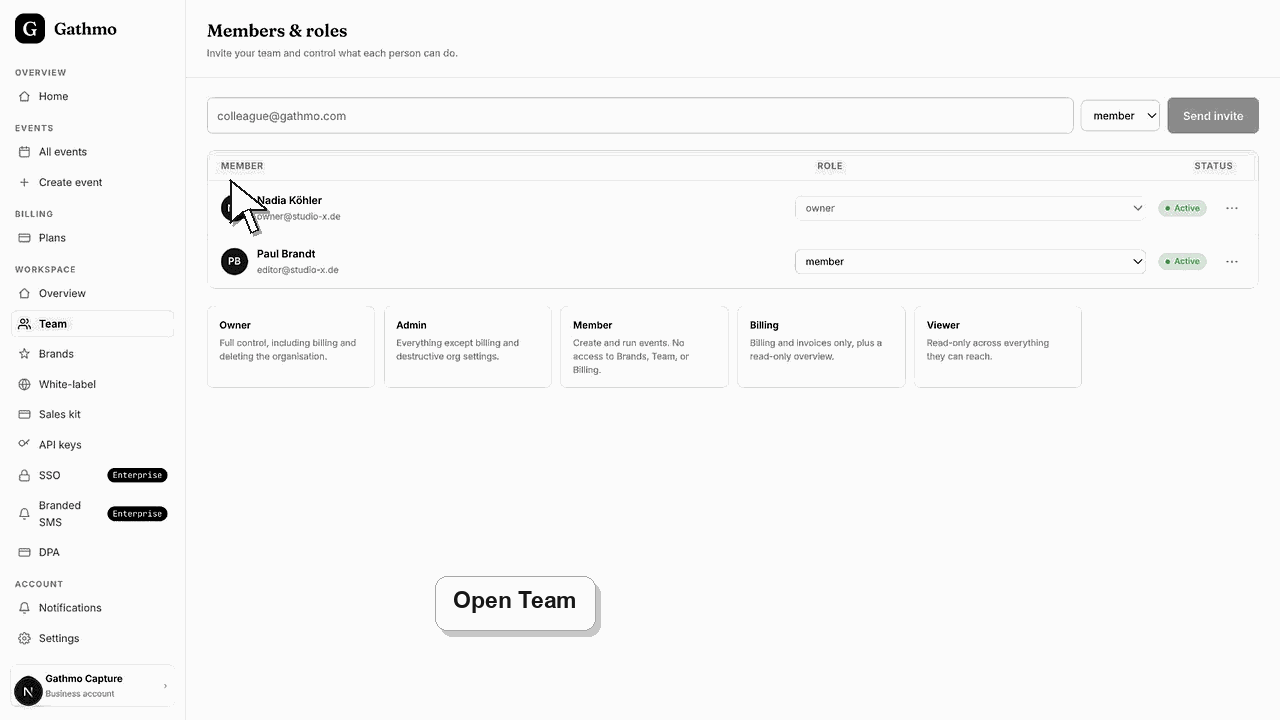This screenshot has width=1280, height=720.
Task: Click the Owner role description card
Action: (x=291, y=347)
